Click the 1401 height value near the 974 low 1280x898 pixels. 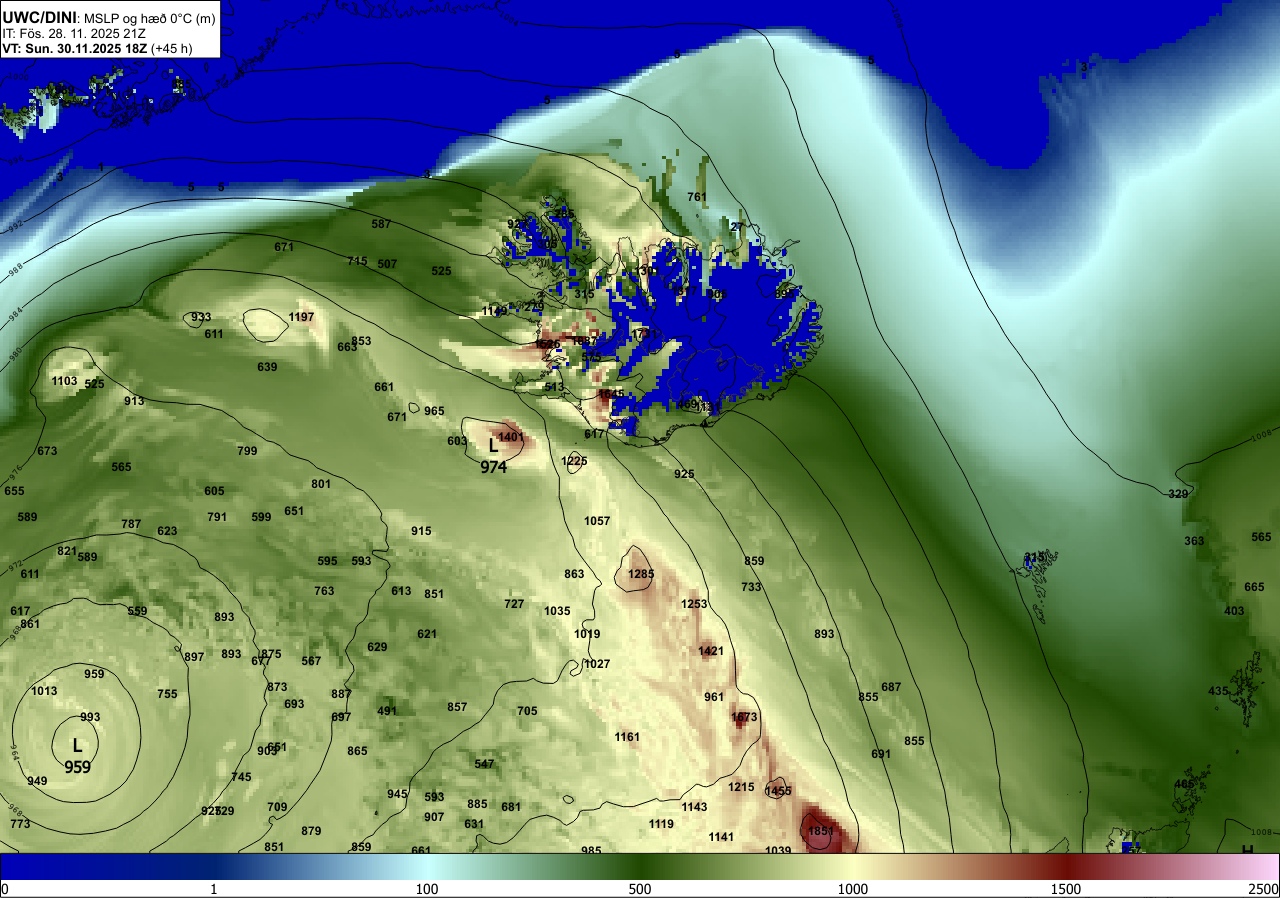(x=510, y=437)
